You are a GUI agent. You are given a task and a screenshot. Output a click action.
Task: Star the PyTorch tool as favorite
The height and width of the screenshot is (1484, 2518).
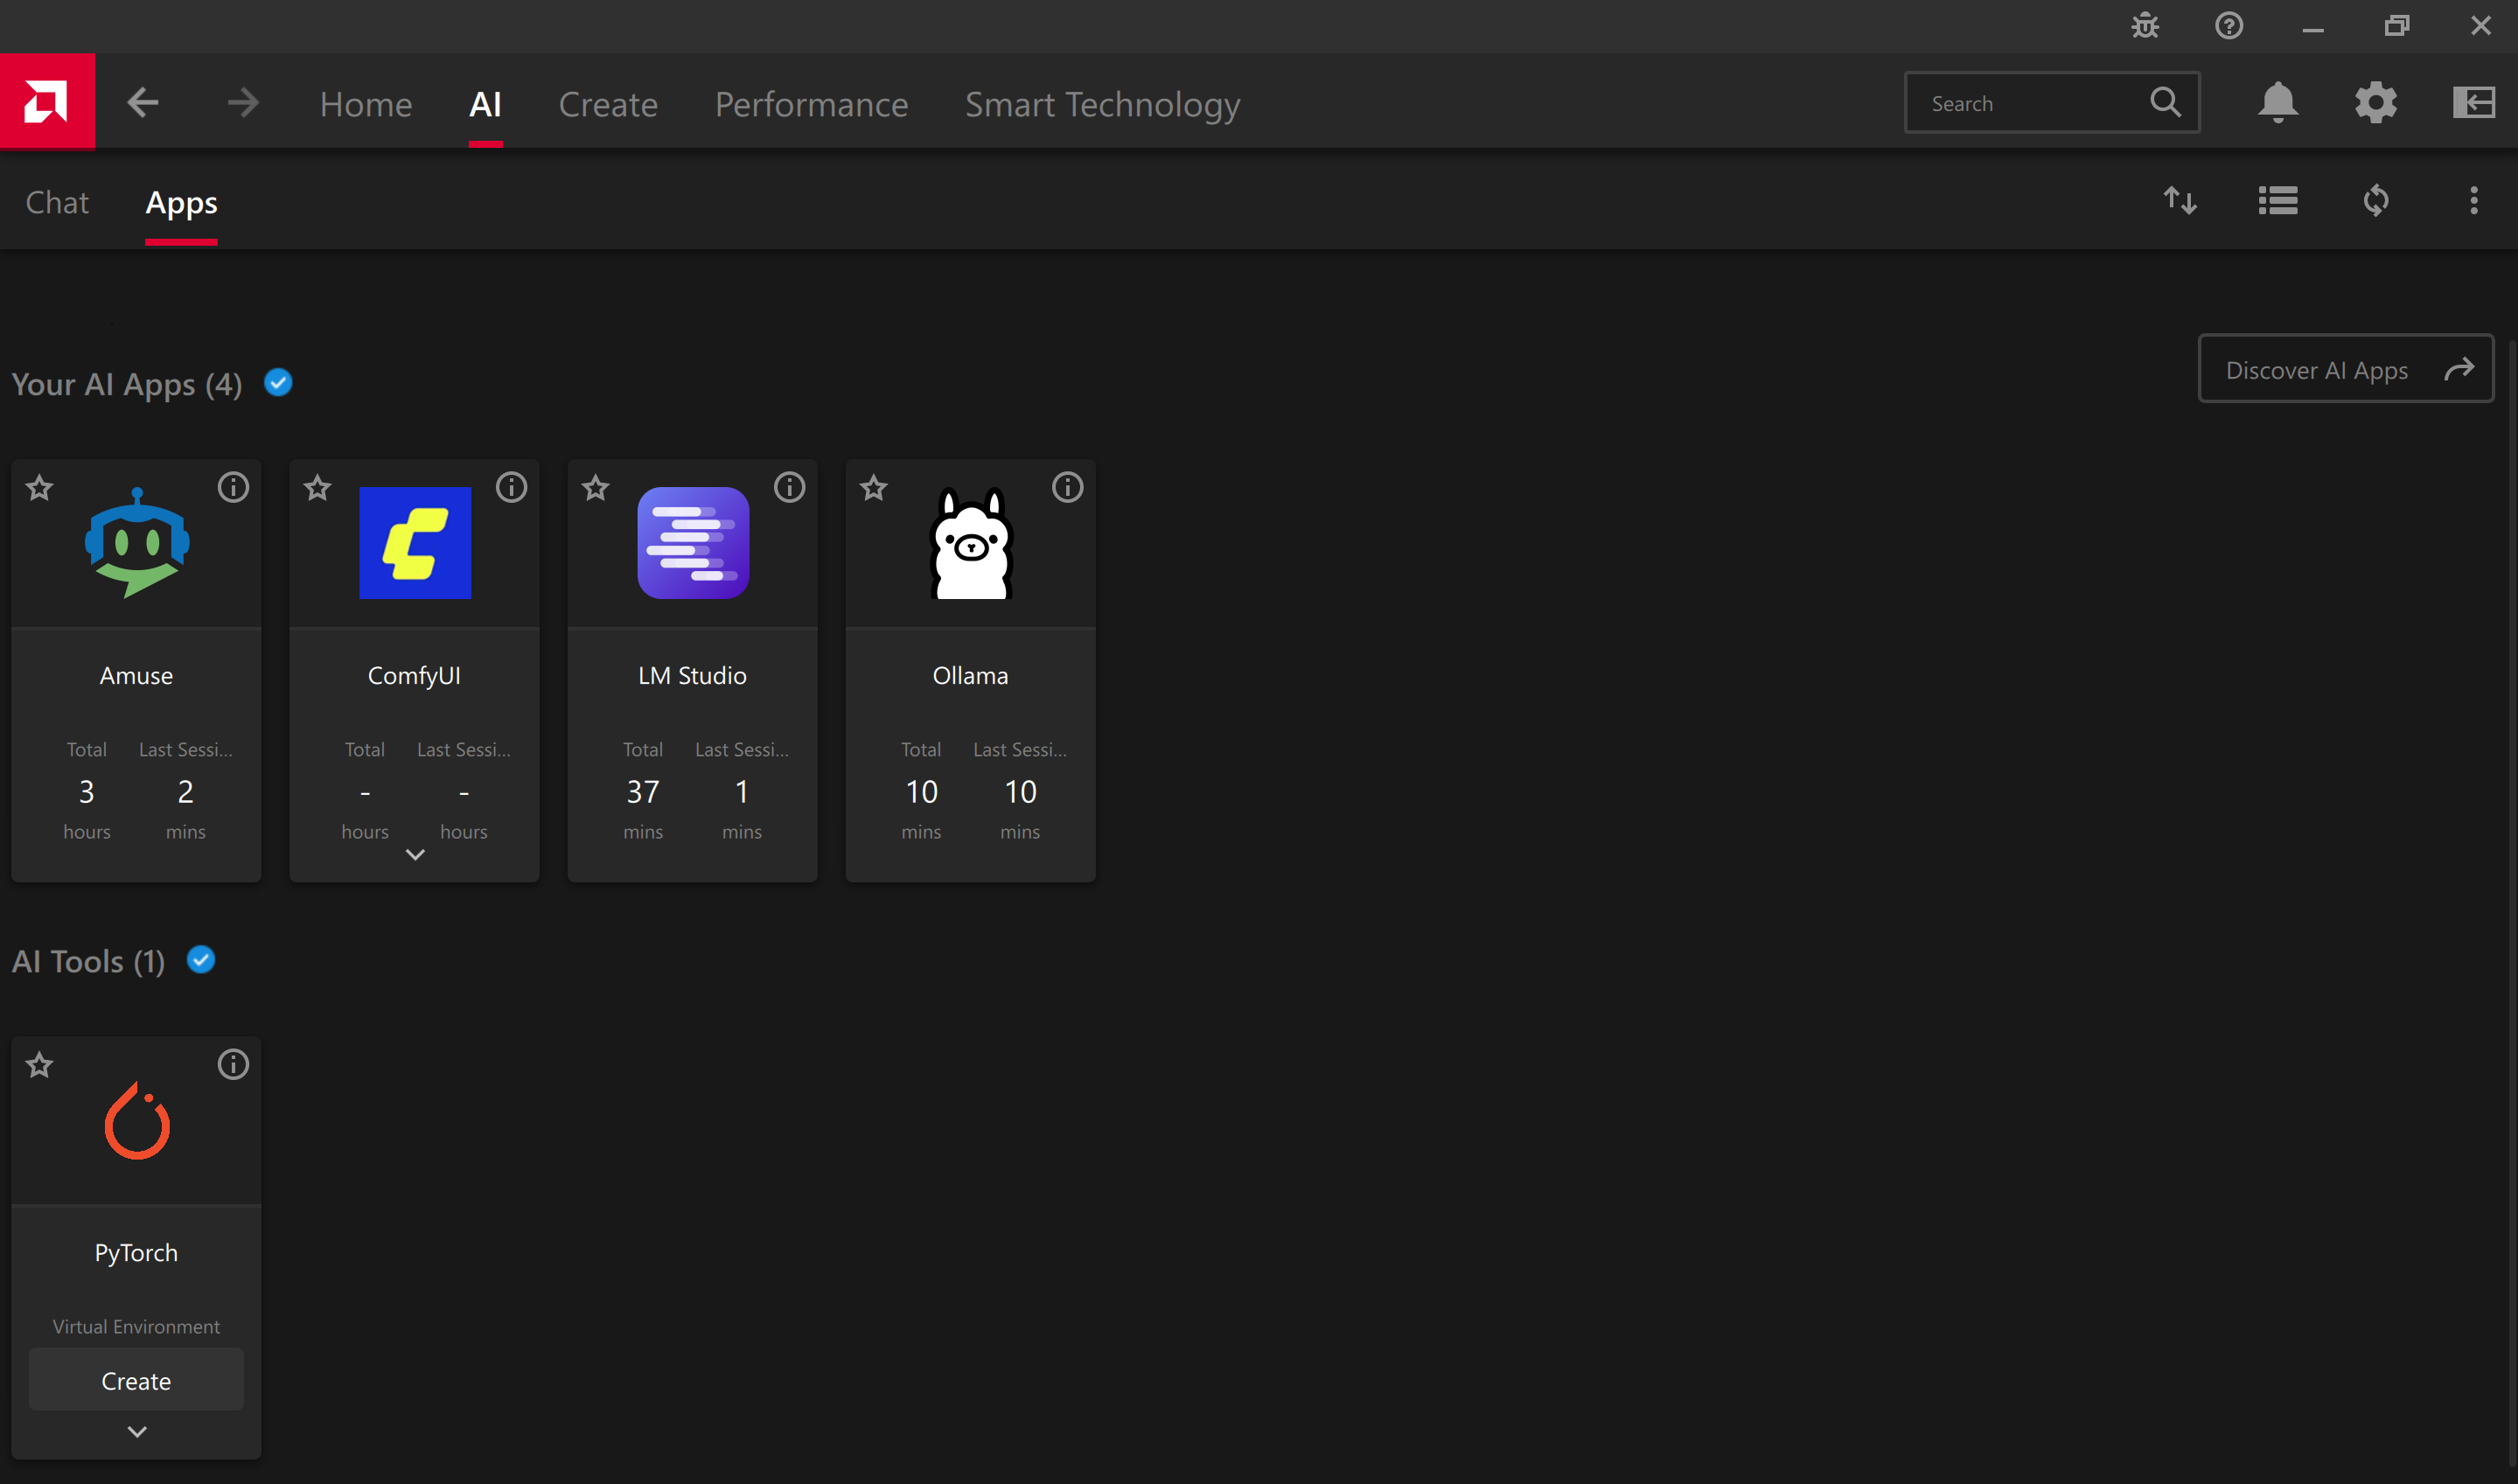tap(40, 1065)
